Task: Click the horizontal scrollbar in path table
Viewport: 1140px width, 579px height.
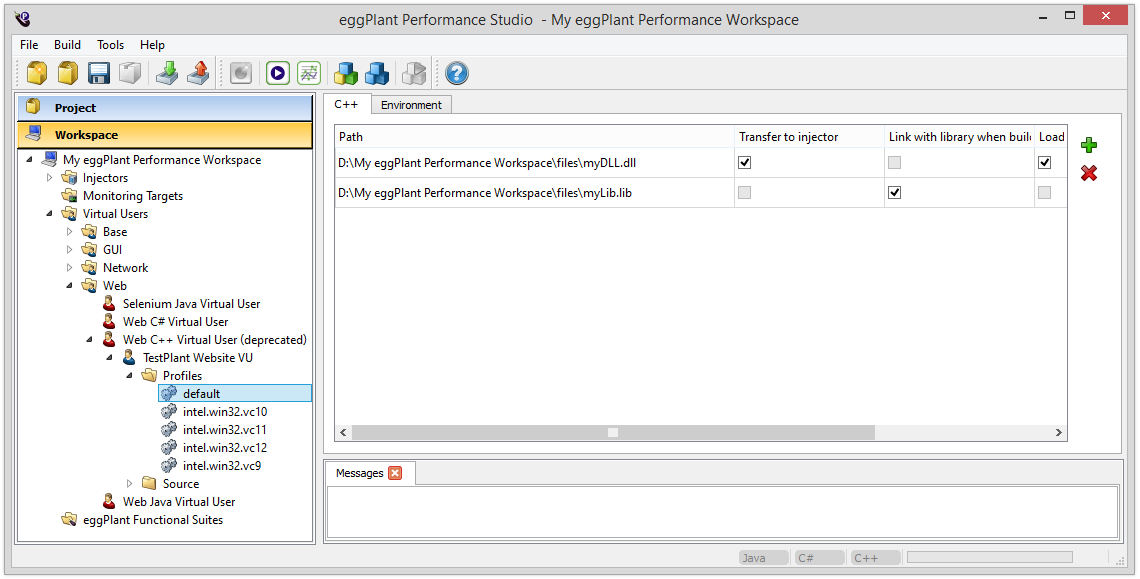Action: [612, 432]
